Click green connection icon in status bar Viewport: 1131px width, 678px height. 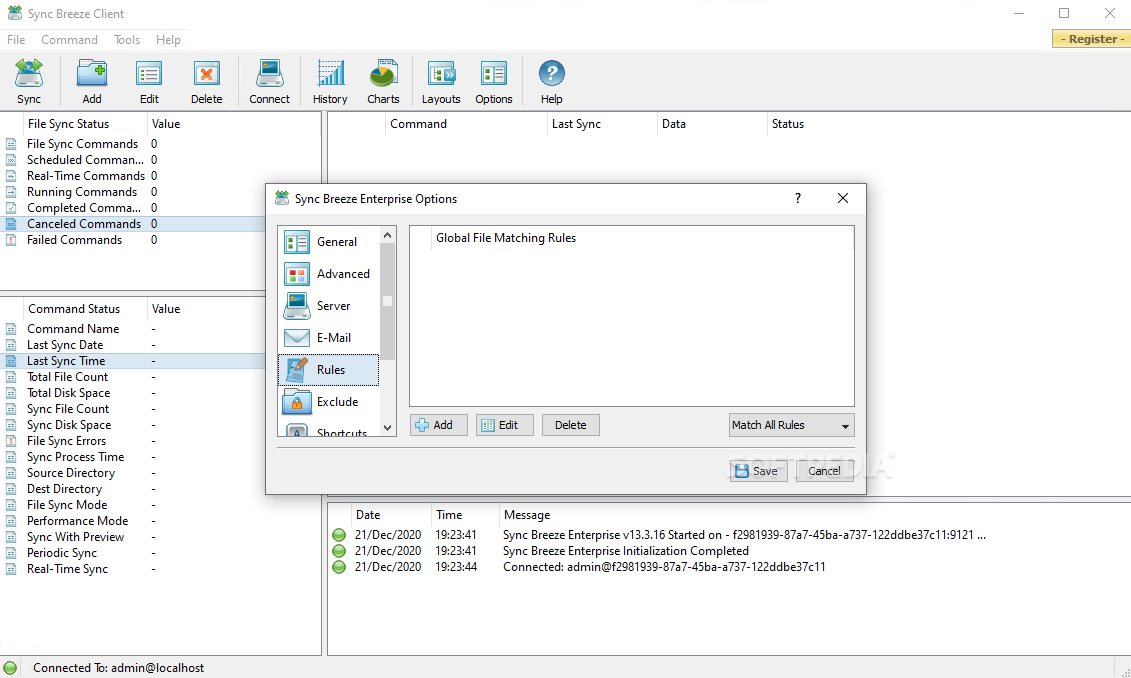coord(10,668)
